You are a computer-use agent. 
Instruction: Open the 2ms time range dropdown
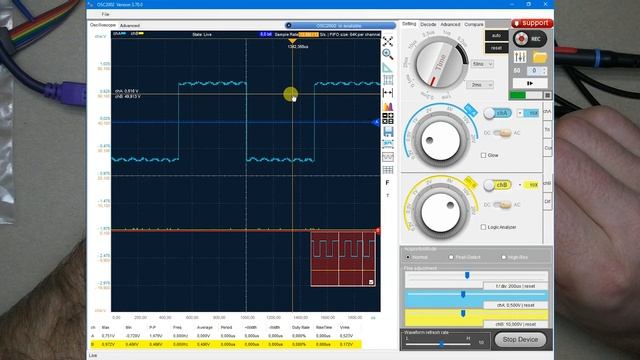click(x=480, y=84)
